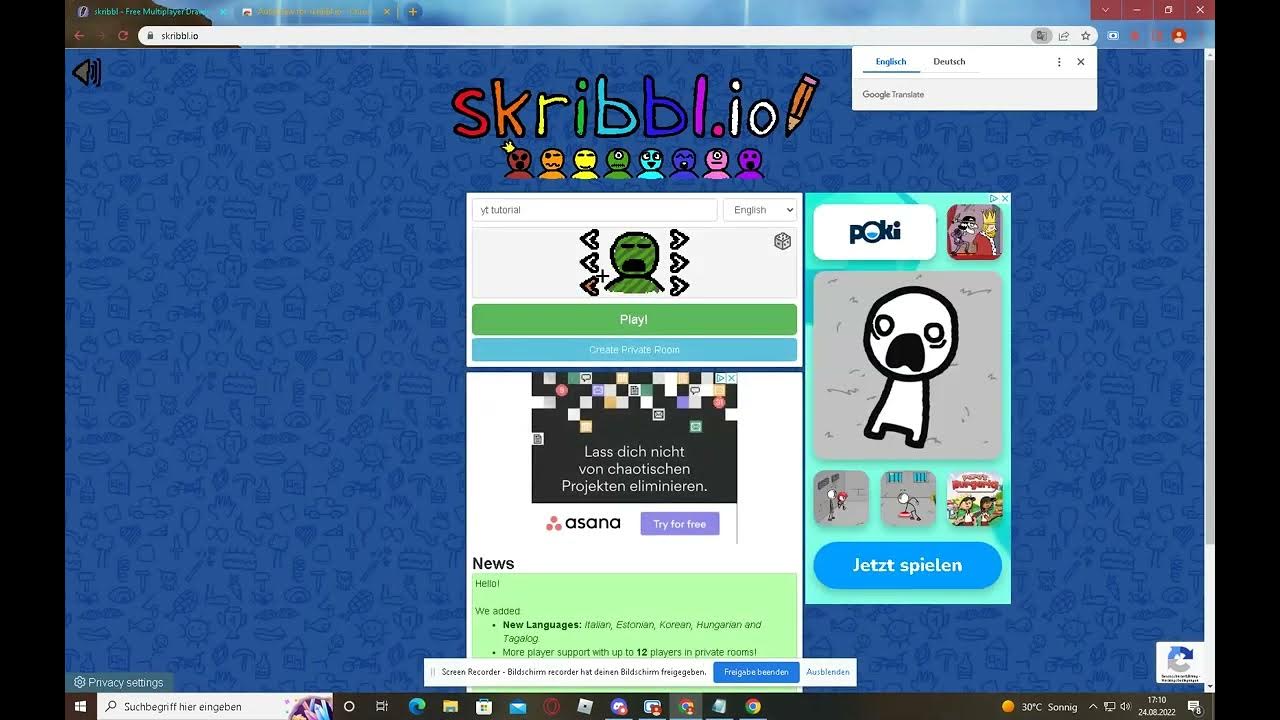Open the Mail app from taskbar
1280x720 pixels.
[518, 706]
